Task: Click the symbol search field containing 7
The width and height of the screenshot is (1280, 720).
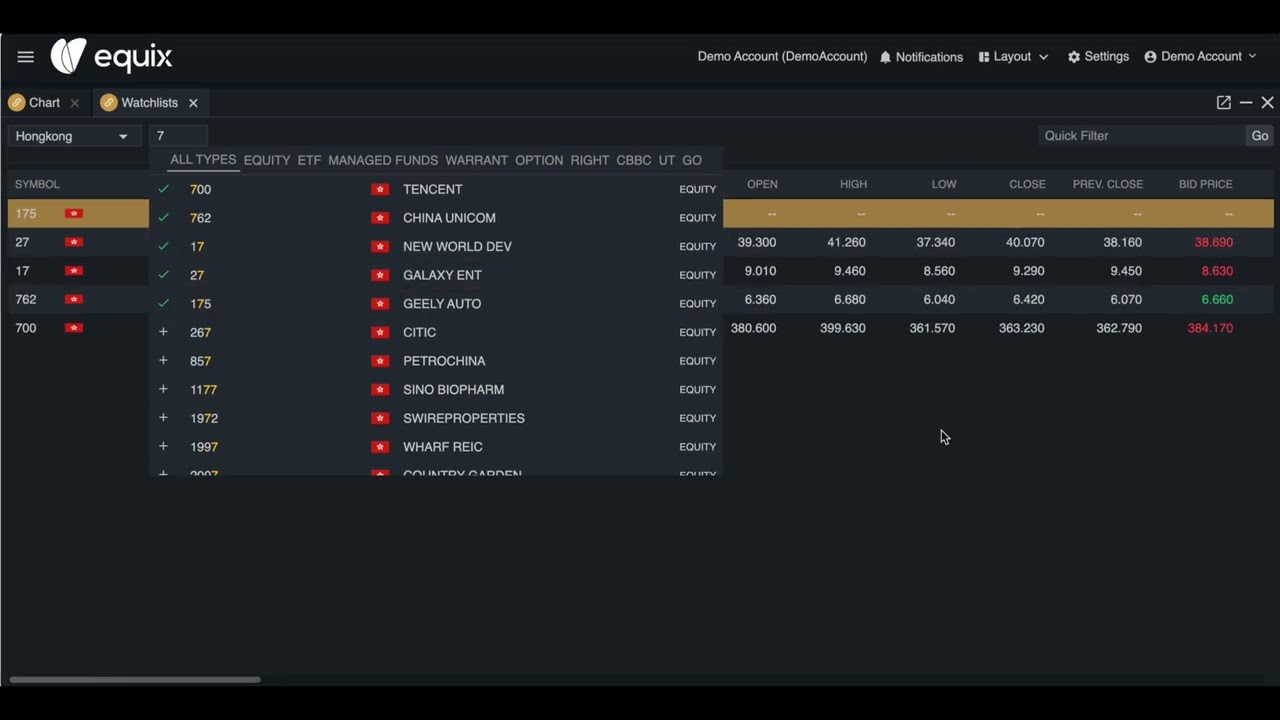Action: click(178, 136)
